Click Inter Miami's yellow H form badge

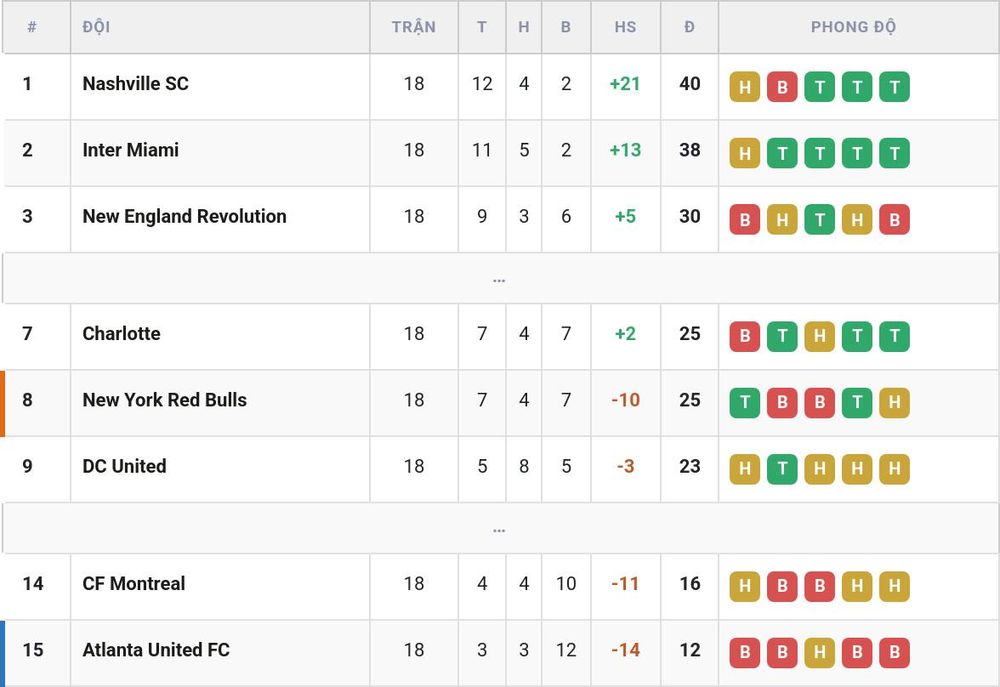(744, 153)
